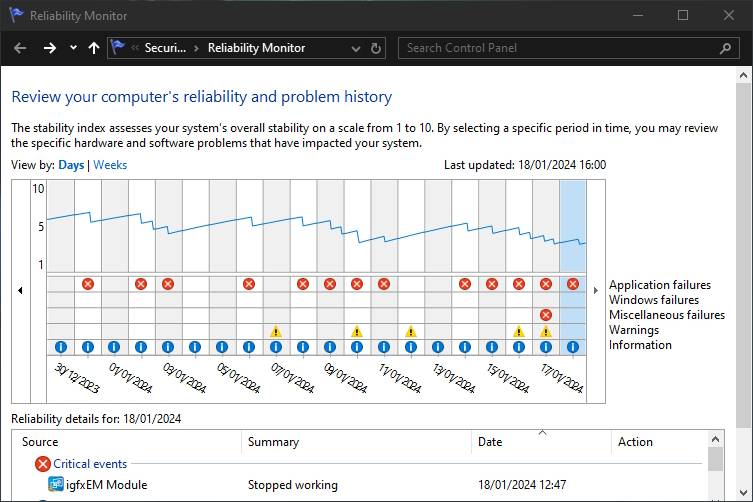Switch the chart view to Days

point(71,165)
